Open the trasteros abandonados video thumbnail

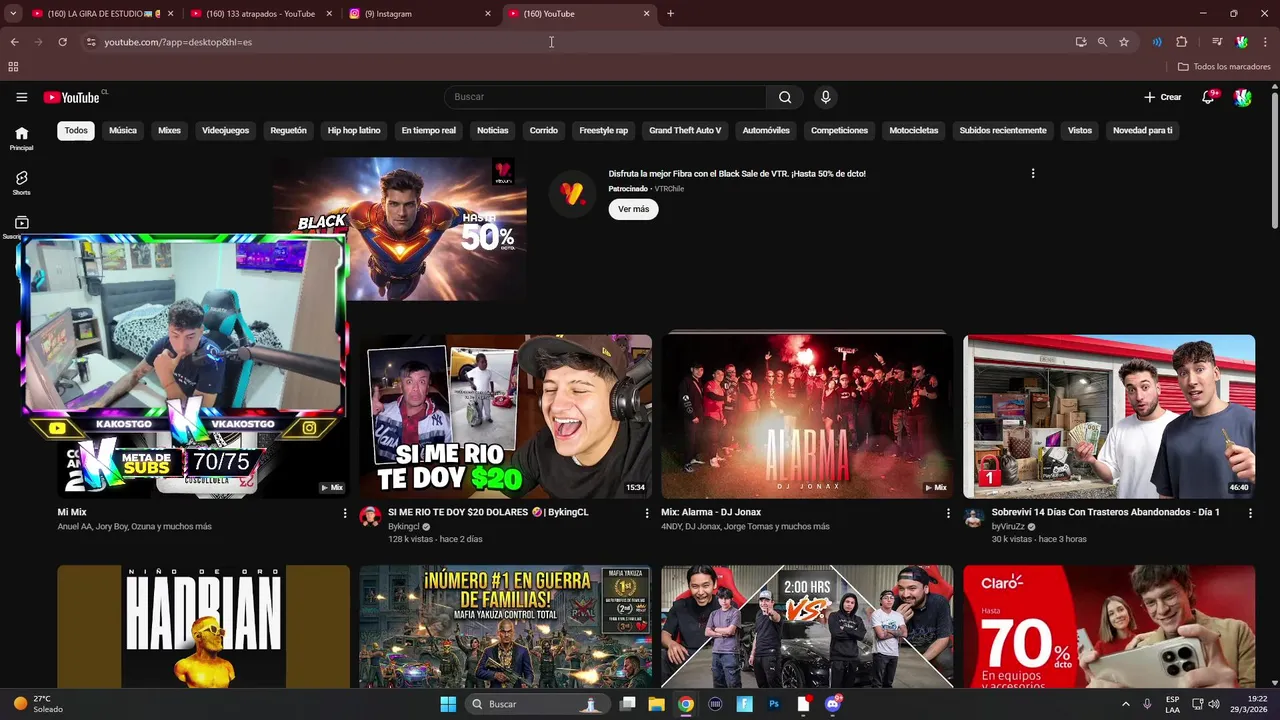pyautogui.click(x=1109, y=416)
